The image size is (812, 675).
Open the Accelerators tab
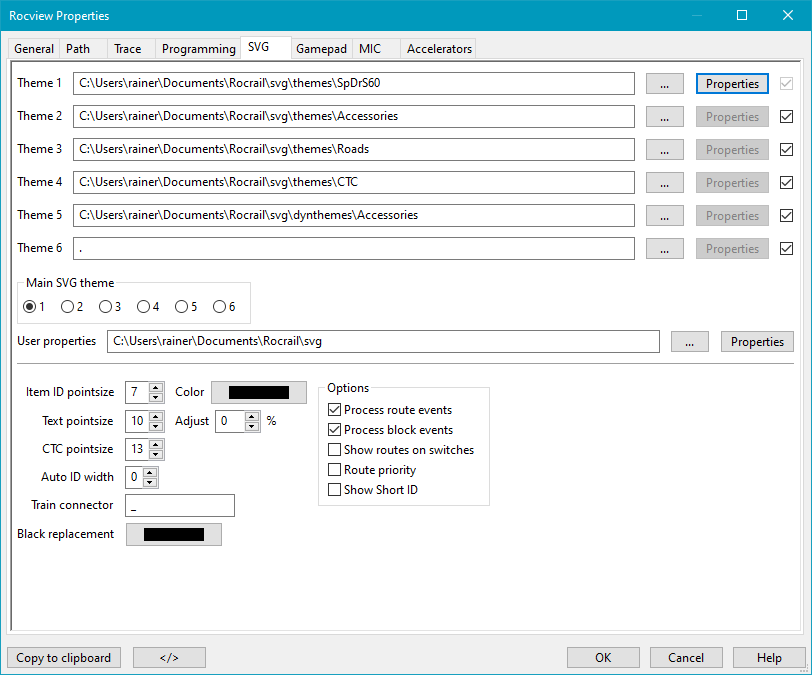(439, 48)
